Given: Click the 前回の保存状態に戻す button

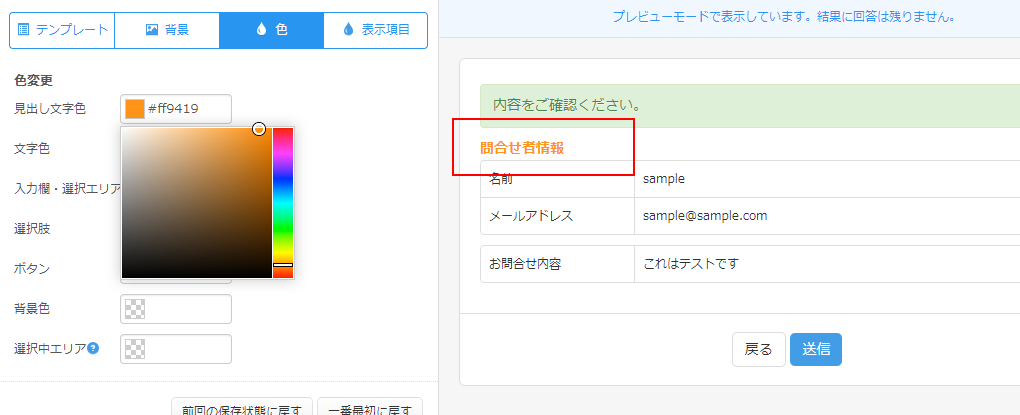Looking at the screenshot, I should pos(241,408).
